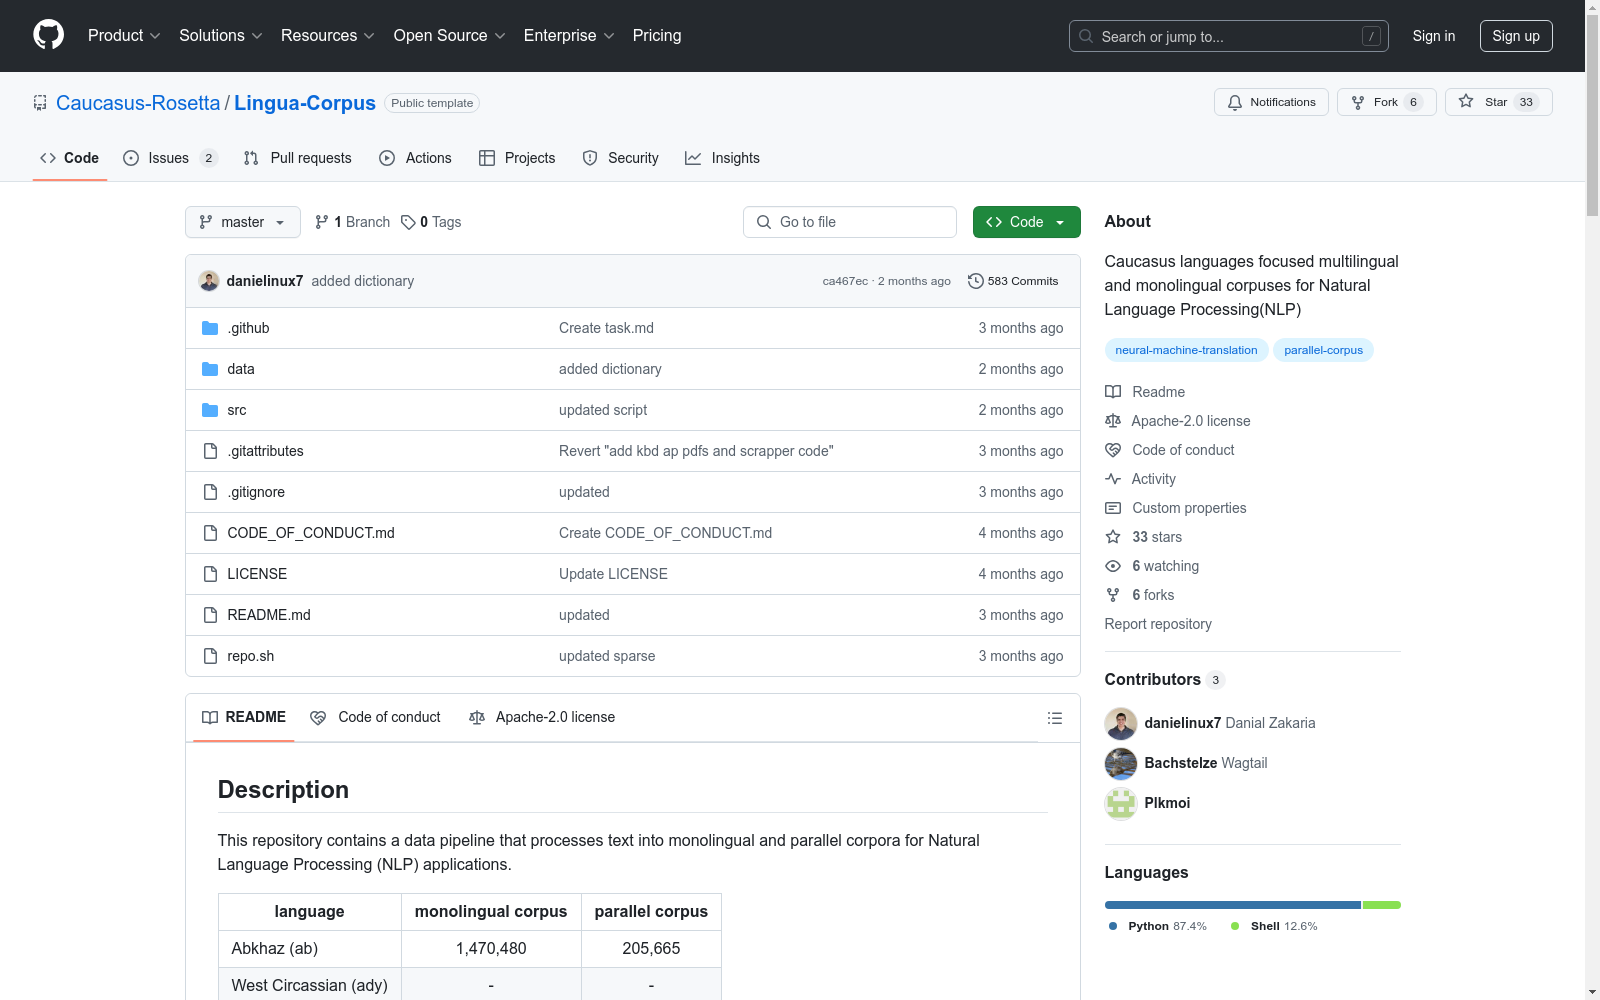Click the stars icon in About sidebar

[1113, 537]
